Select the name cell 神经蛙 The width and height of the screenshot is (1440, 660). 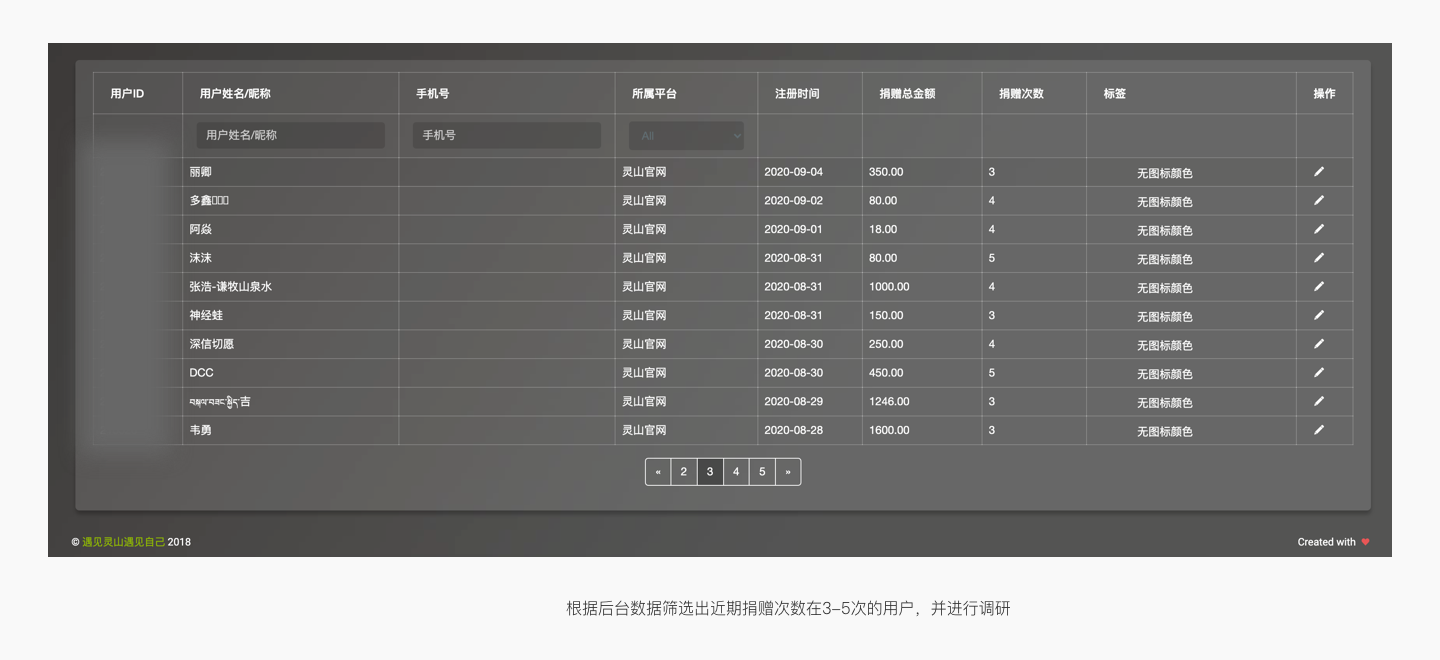tap(206, 315)
